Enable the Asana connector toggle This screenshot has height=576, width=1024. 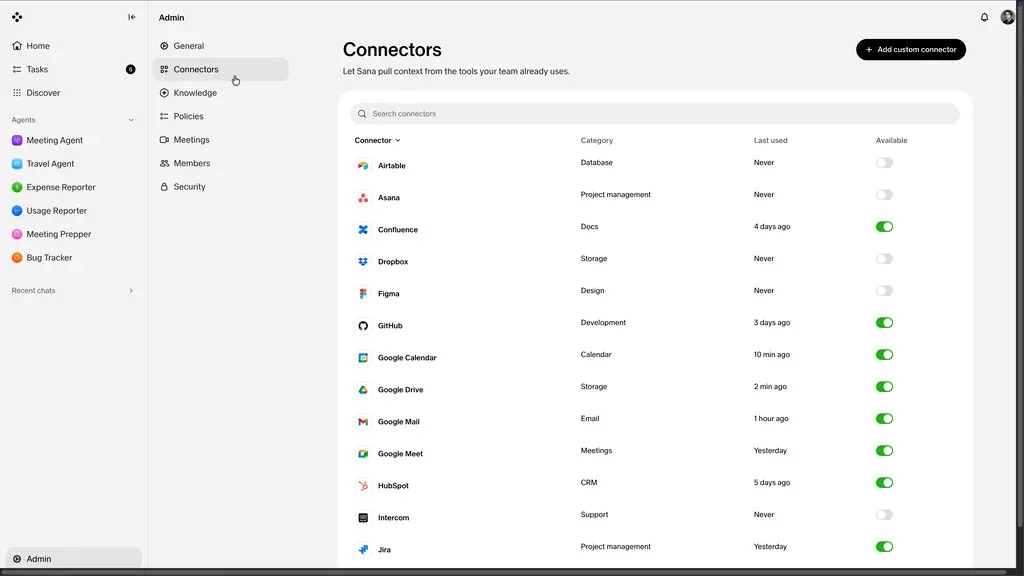point(884,195)
